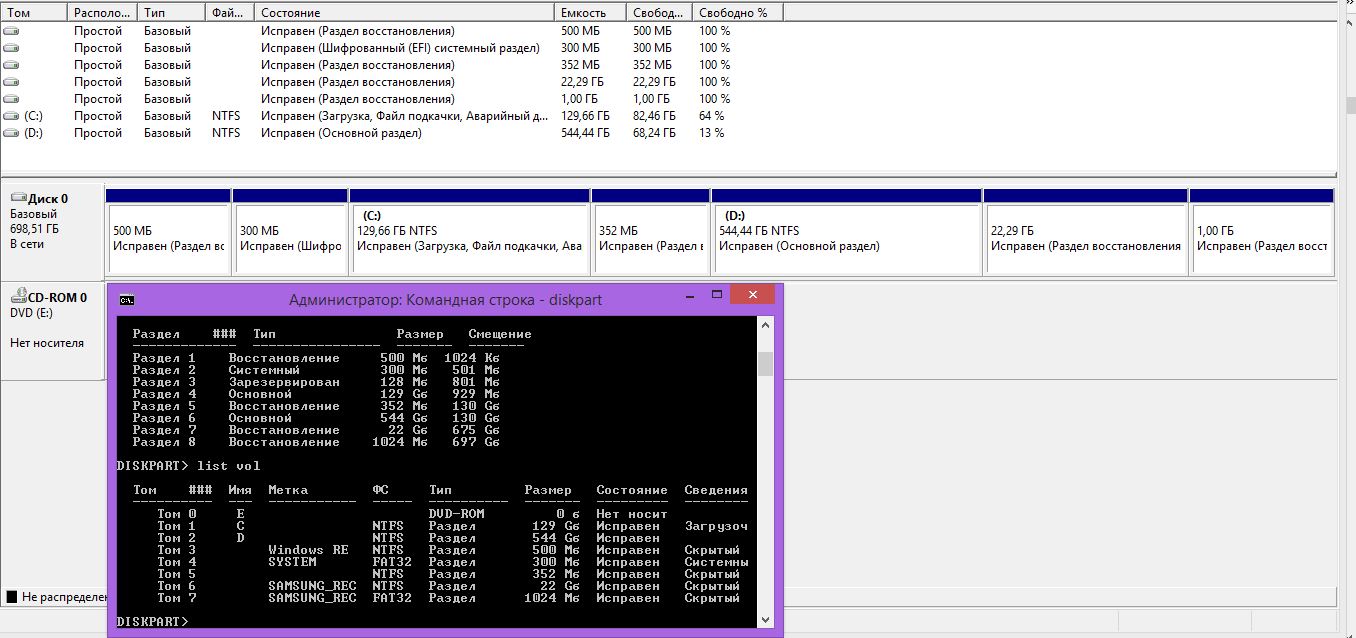Click the Свободно % column header
Image resolution: width=1356 pixels, height=638 pixels.
tap(737, 13)
